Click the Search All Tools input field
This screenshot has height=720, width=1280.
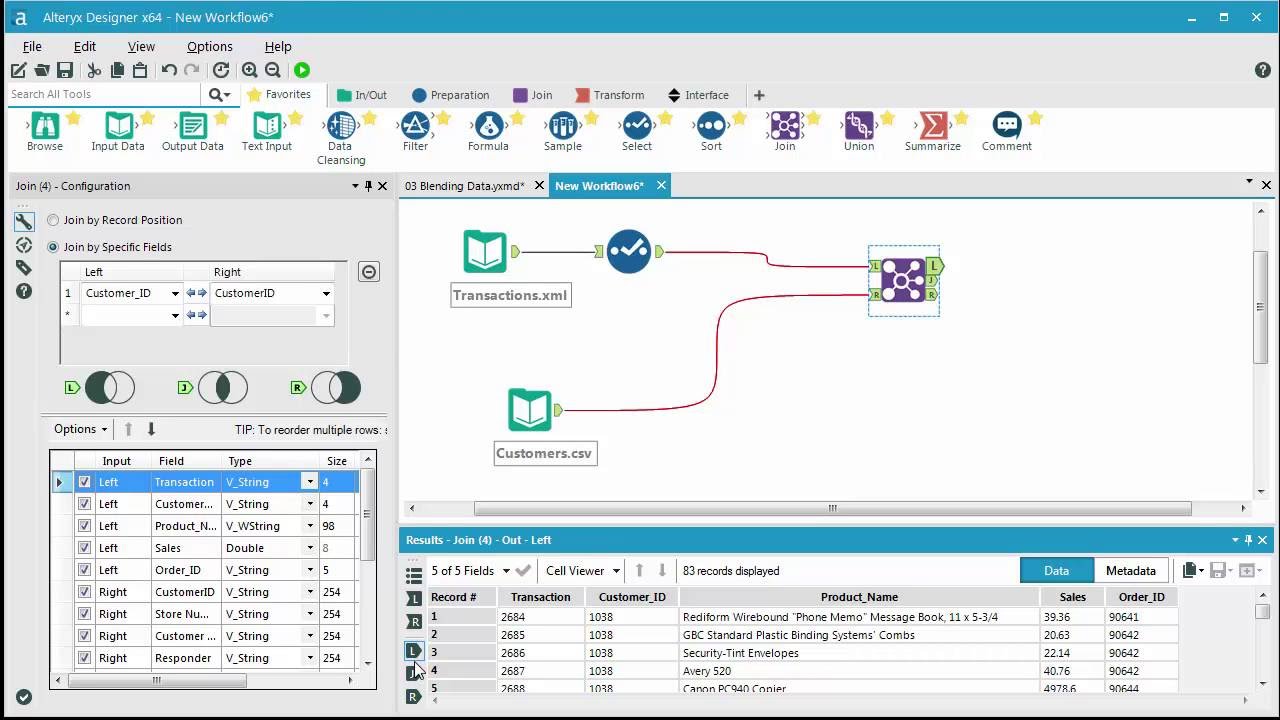coord(103,95)
